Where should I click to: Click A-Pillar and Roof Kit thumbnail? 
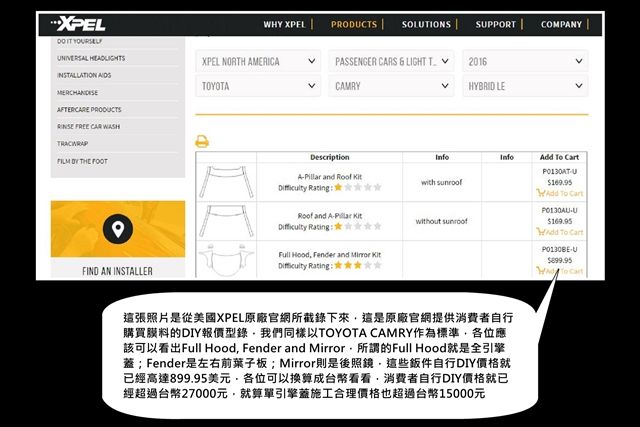pyautogui.click(x=226, y=182)
